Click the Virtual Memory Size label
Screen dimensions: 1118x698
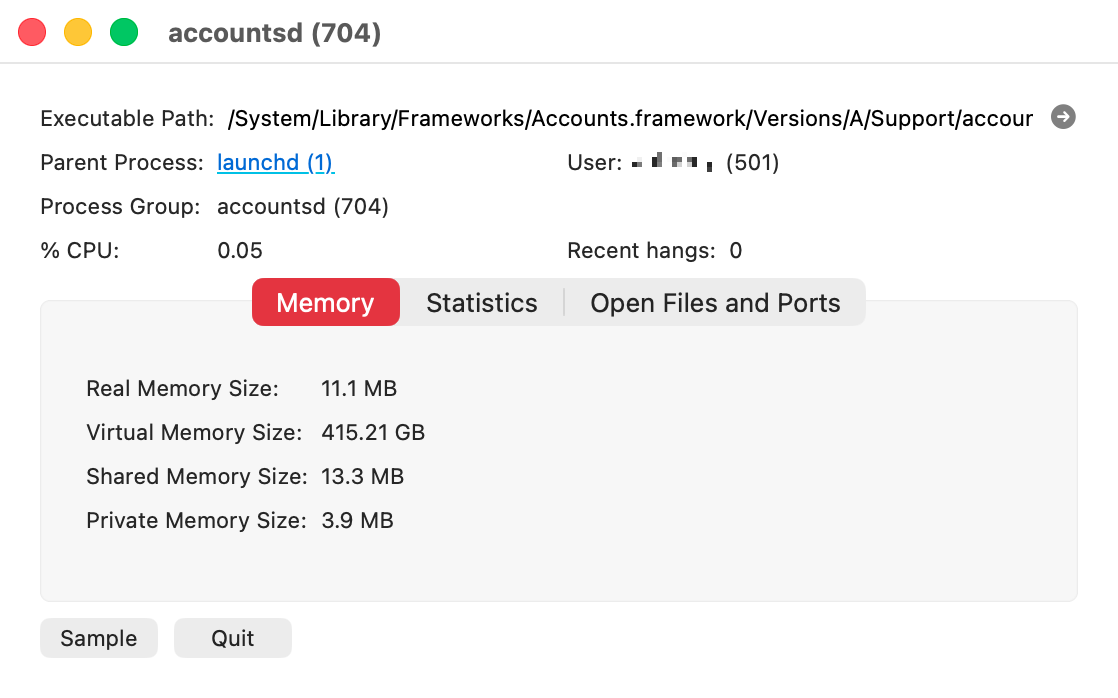point(194,433)
